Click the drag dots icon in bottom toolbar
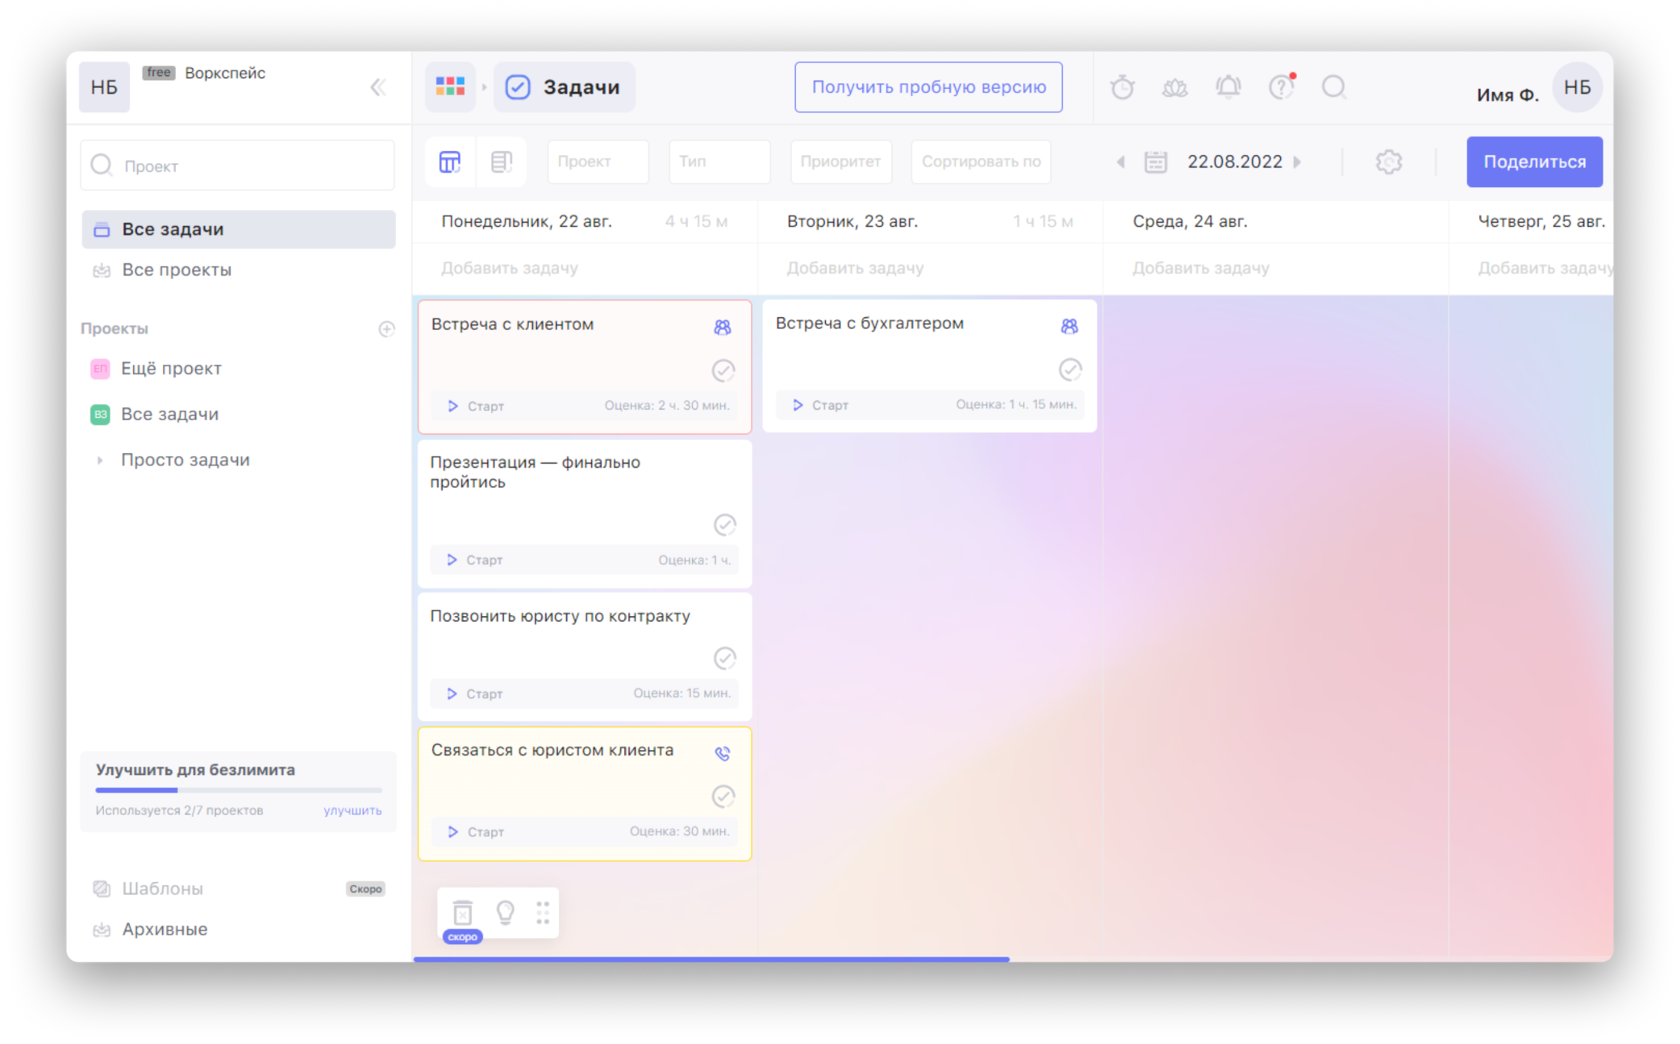The image size is (1680, 1044). tap(542, 912)
